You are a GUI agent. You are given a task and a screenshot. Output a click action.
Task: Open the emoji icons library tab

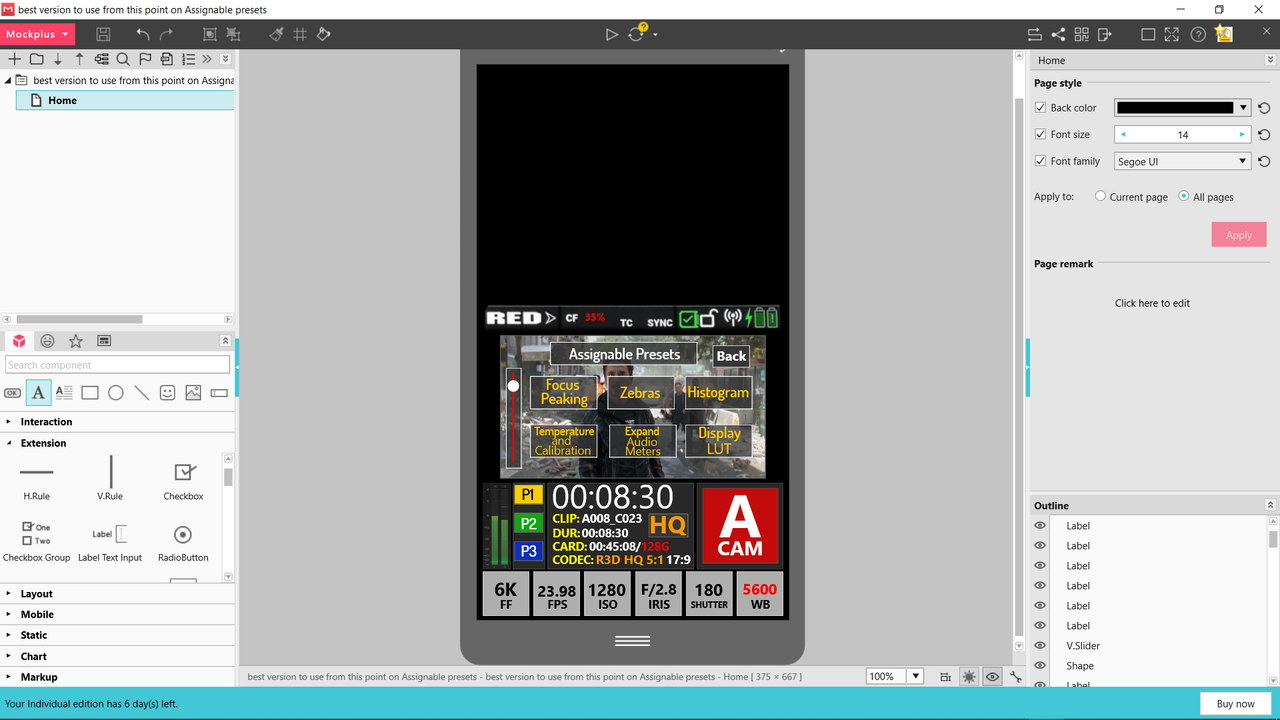pos(47,341)
